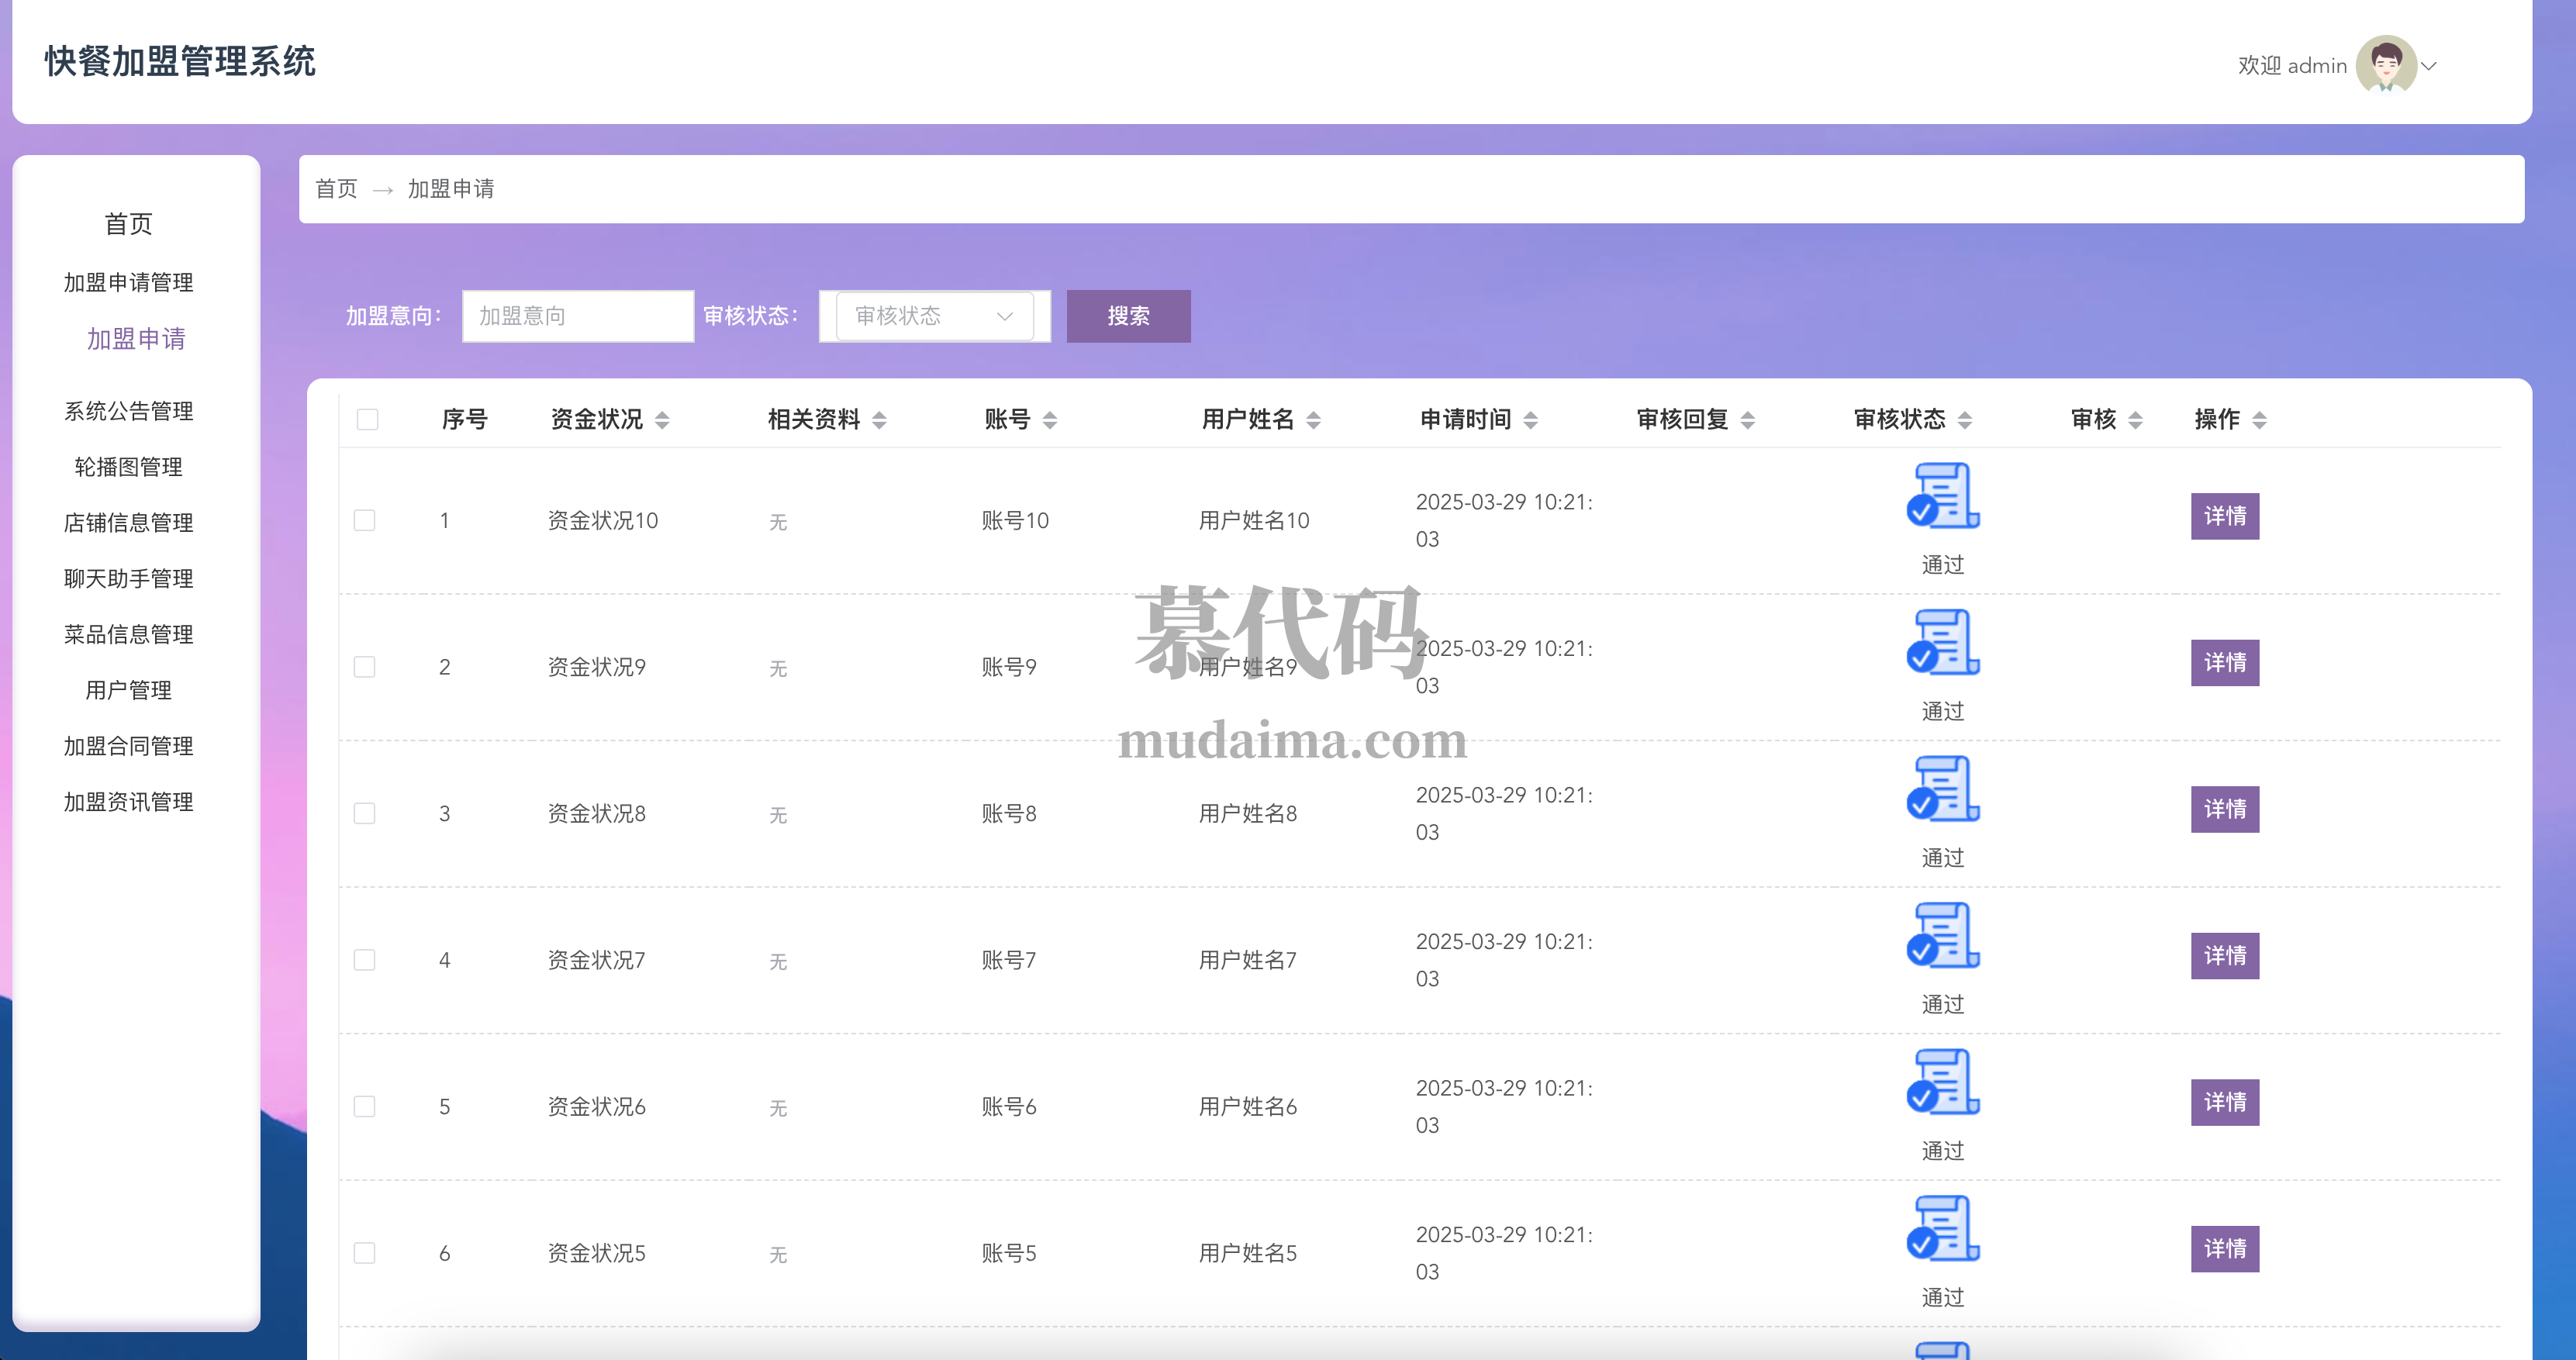Sort by 账号 column arrows
The height and width of the screenshot is (1360, 2576).
(1049, 420)
